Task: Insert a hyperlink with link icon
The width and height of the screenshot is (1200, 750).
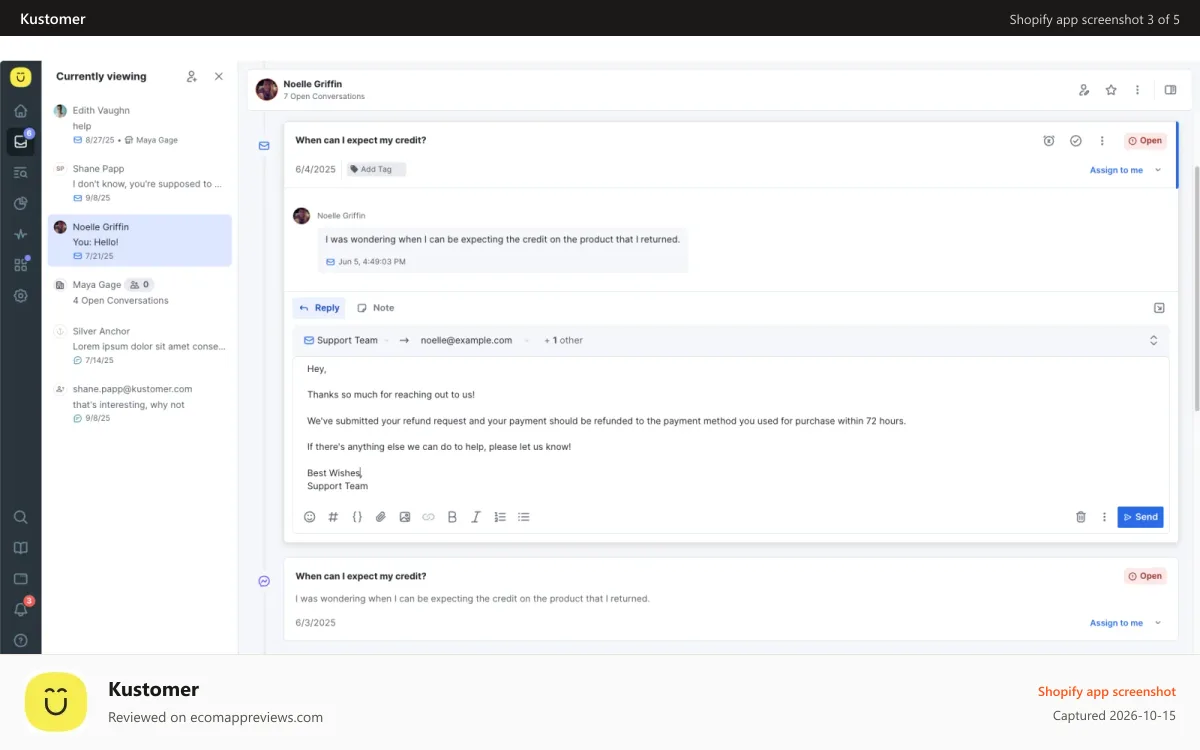Action: click(428, 517)
